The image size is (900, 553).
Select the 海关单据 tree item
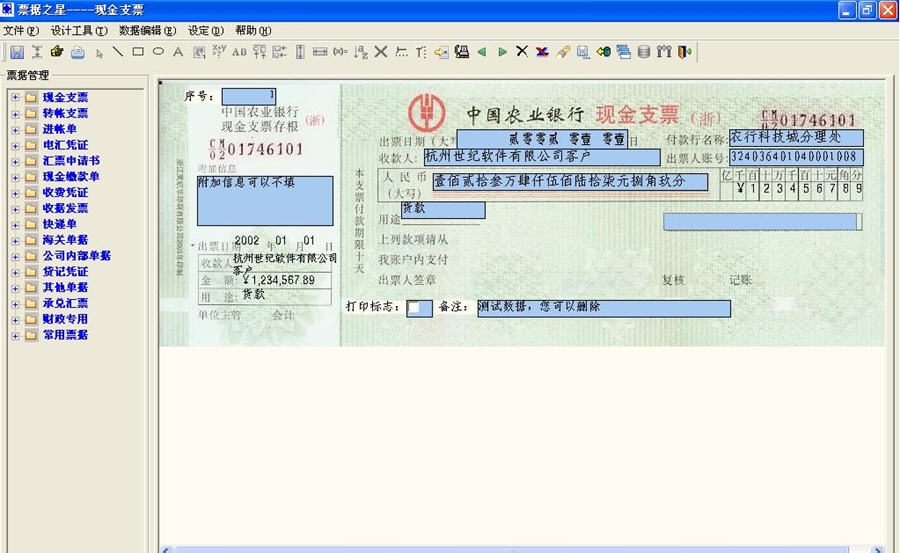click(x=65, y=240)
